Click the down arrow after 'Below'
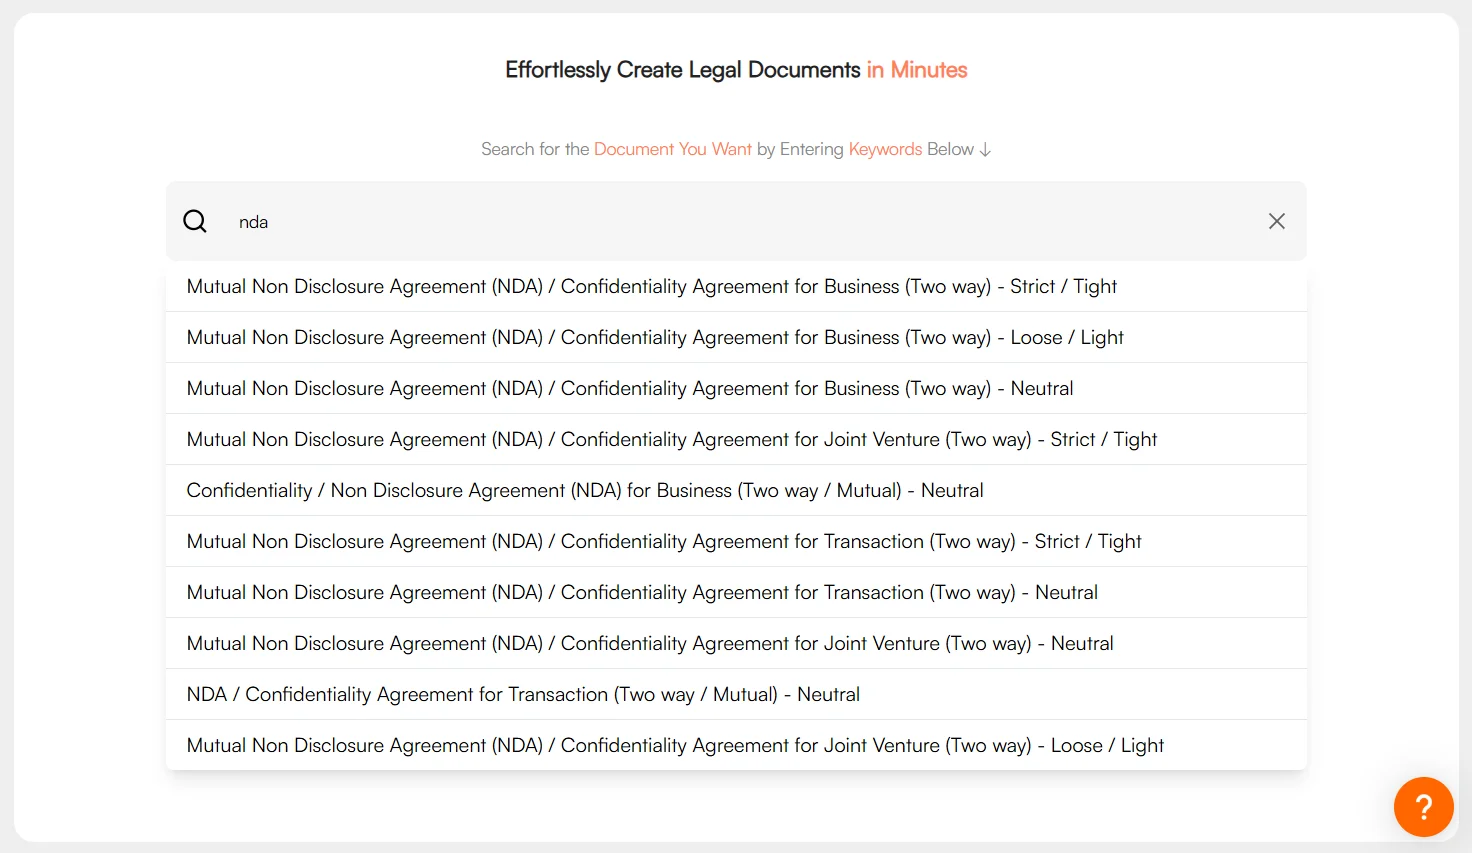The width and height of the screenshot is (1472, 853). pos(985,150)
